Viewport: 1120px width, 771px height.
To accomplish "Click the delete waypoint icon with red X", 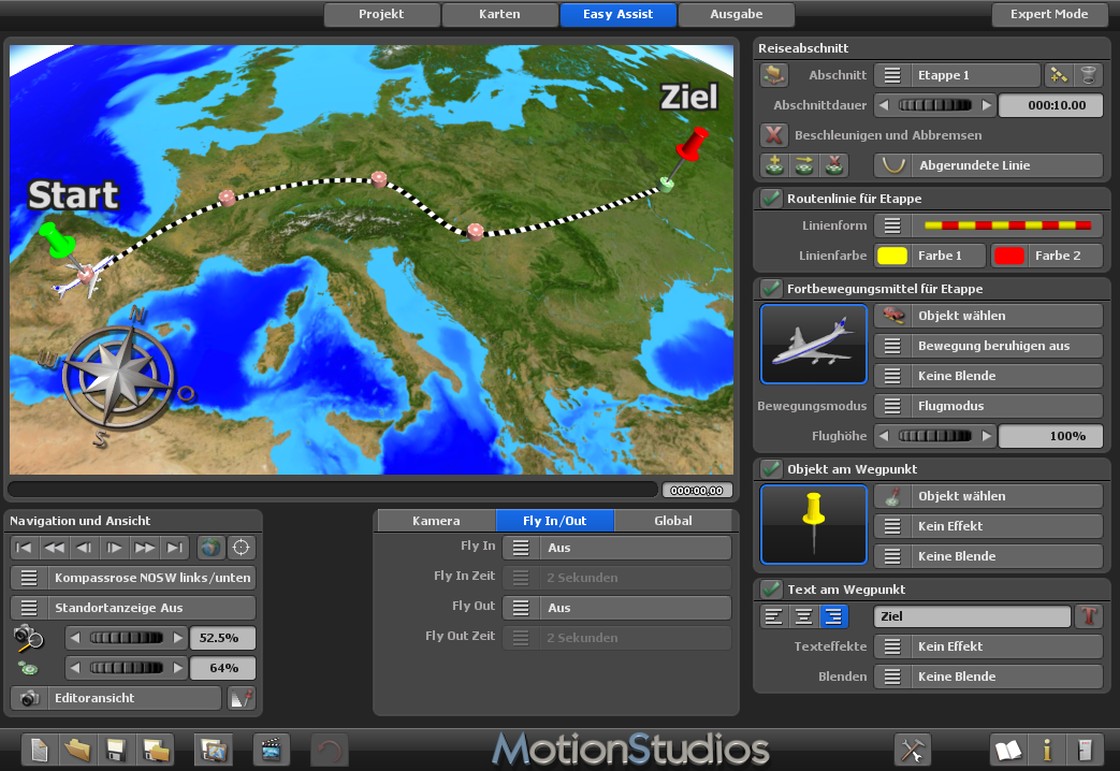I will pos(833,165).
